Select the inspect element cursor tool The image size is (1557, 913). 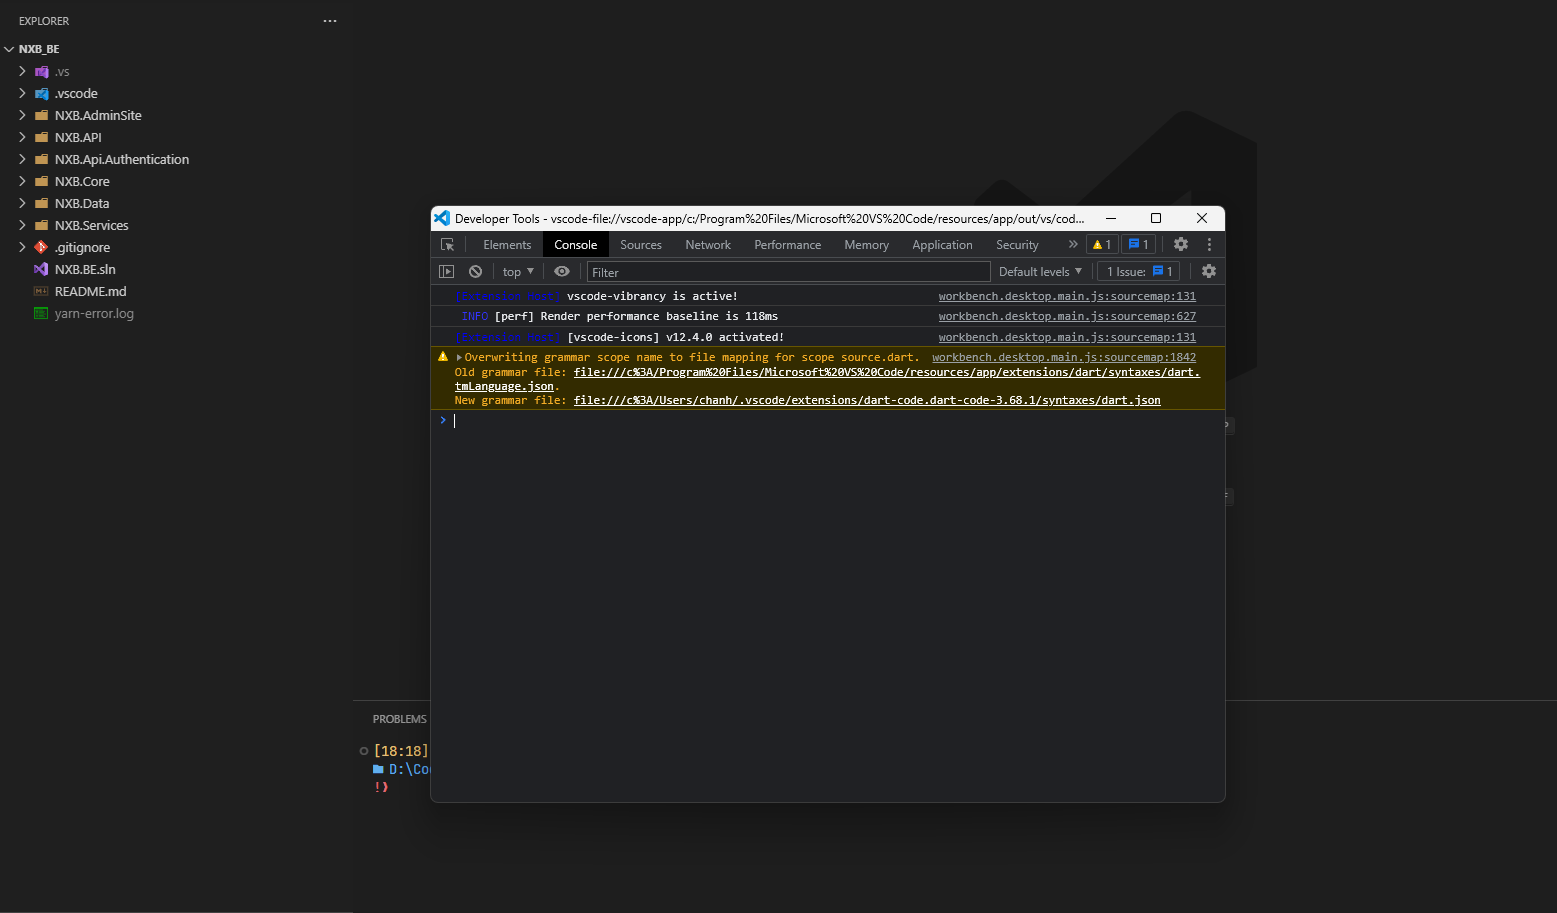point(448,244)
